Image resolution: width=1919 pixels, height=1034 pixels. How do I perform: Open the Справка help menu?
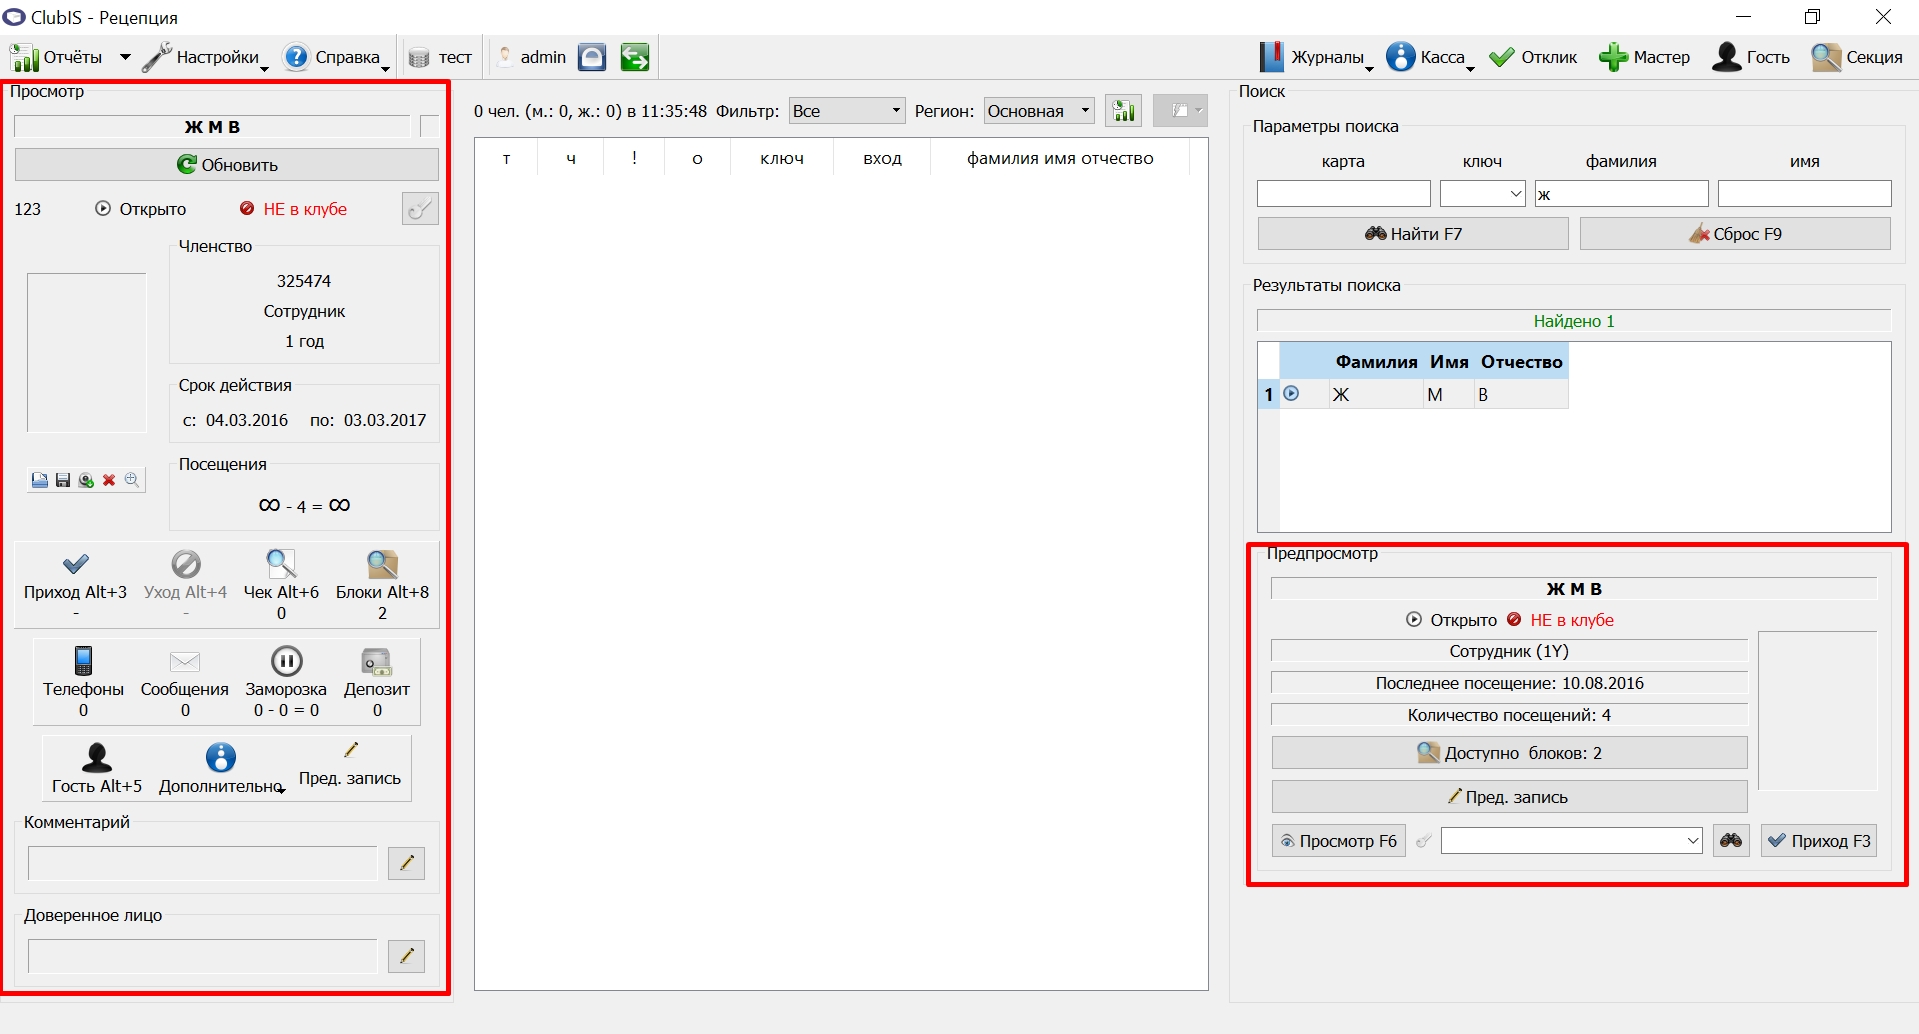(x=336, y=57)
